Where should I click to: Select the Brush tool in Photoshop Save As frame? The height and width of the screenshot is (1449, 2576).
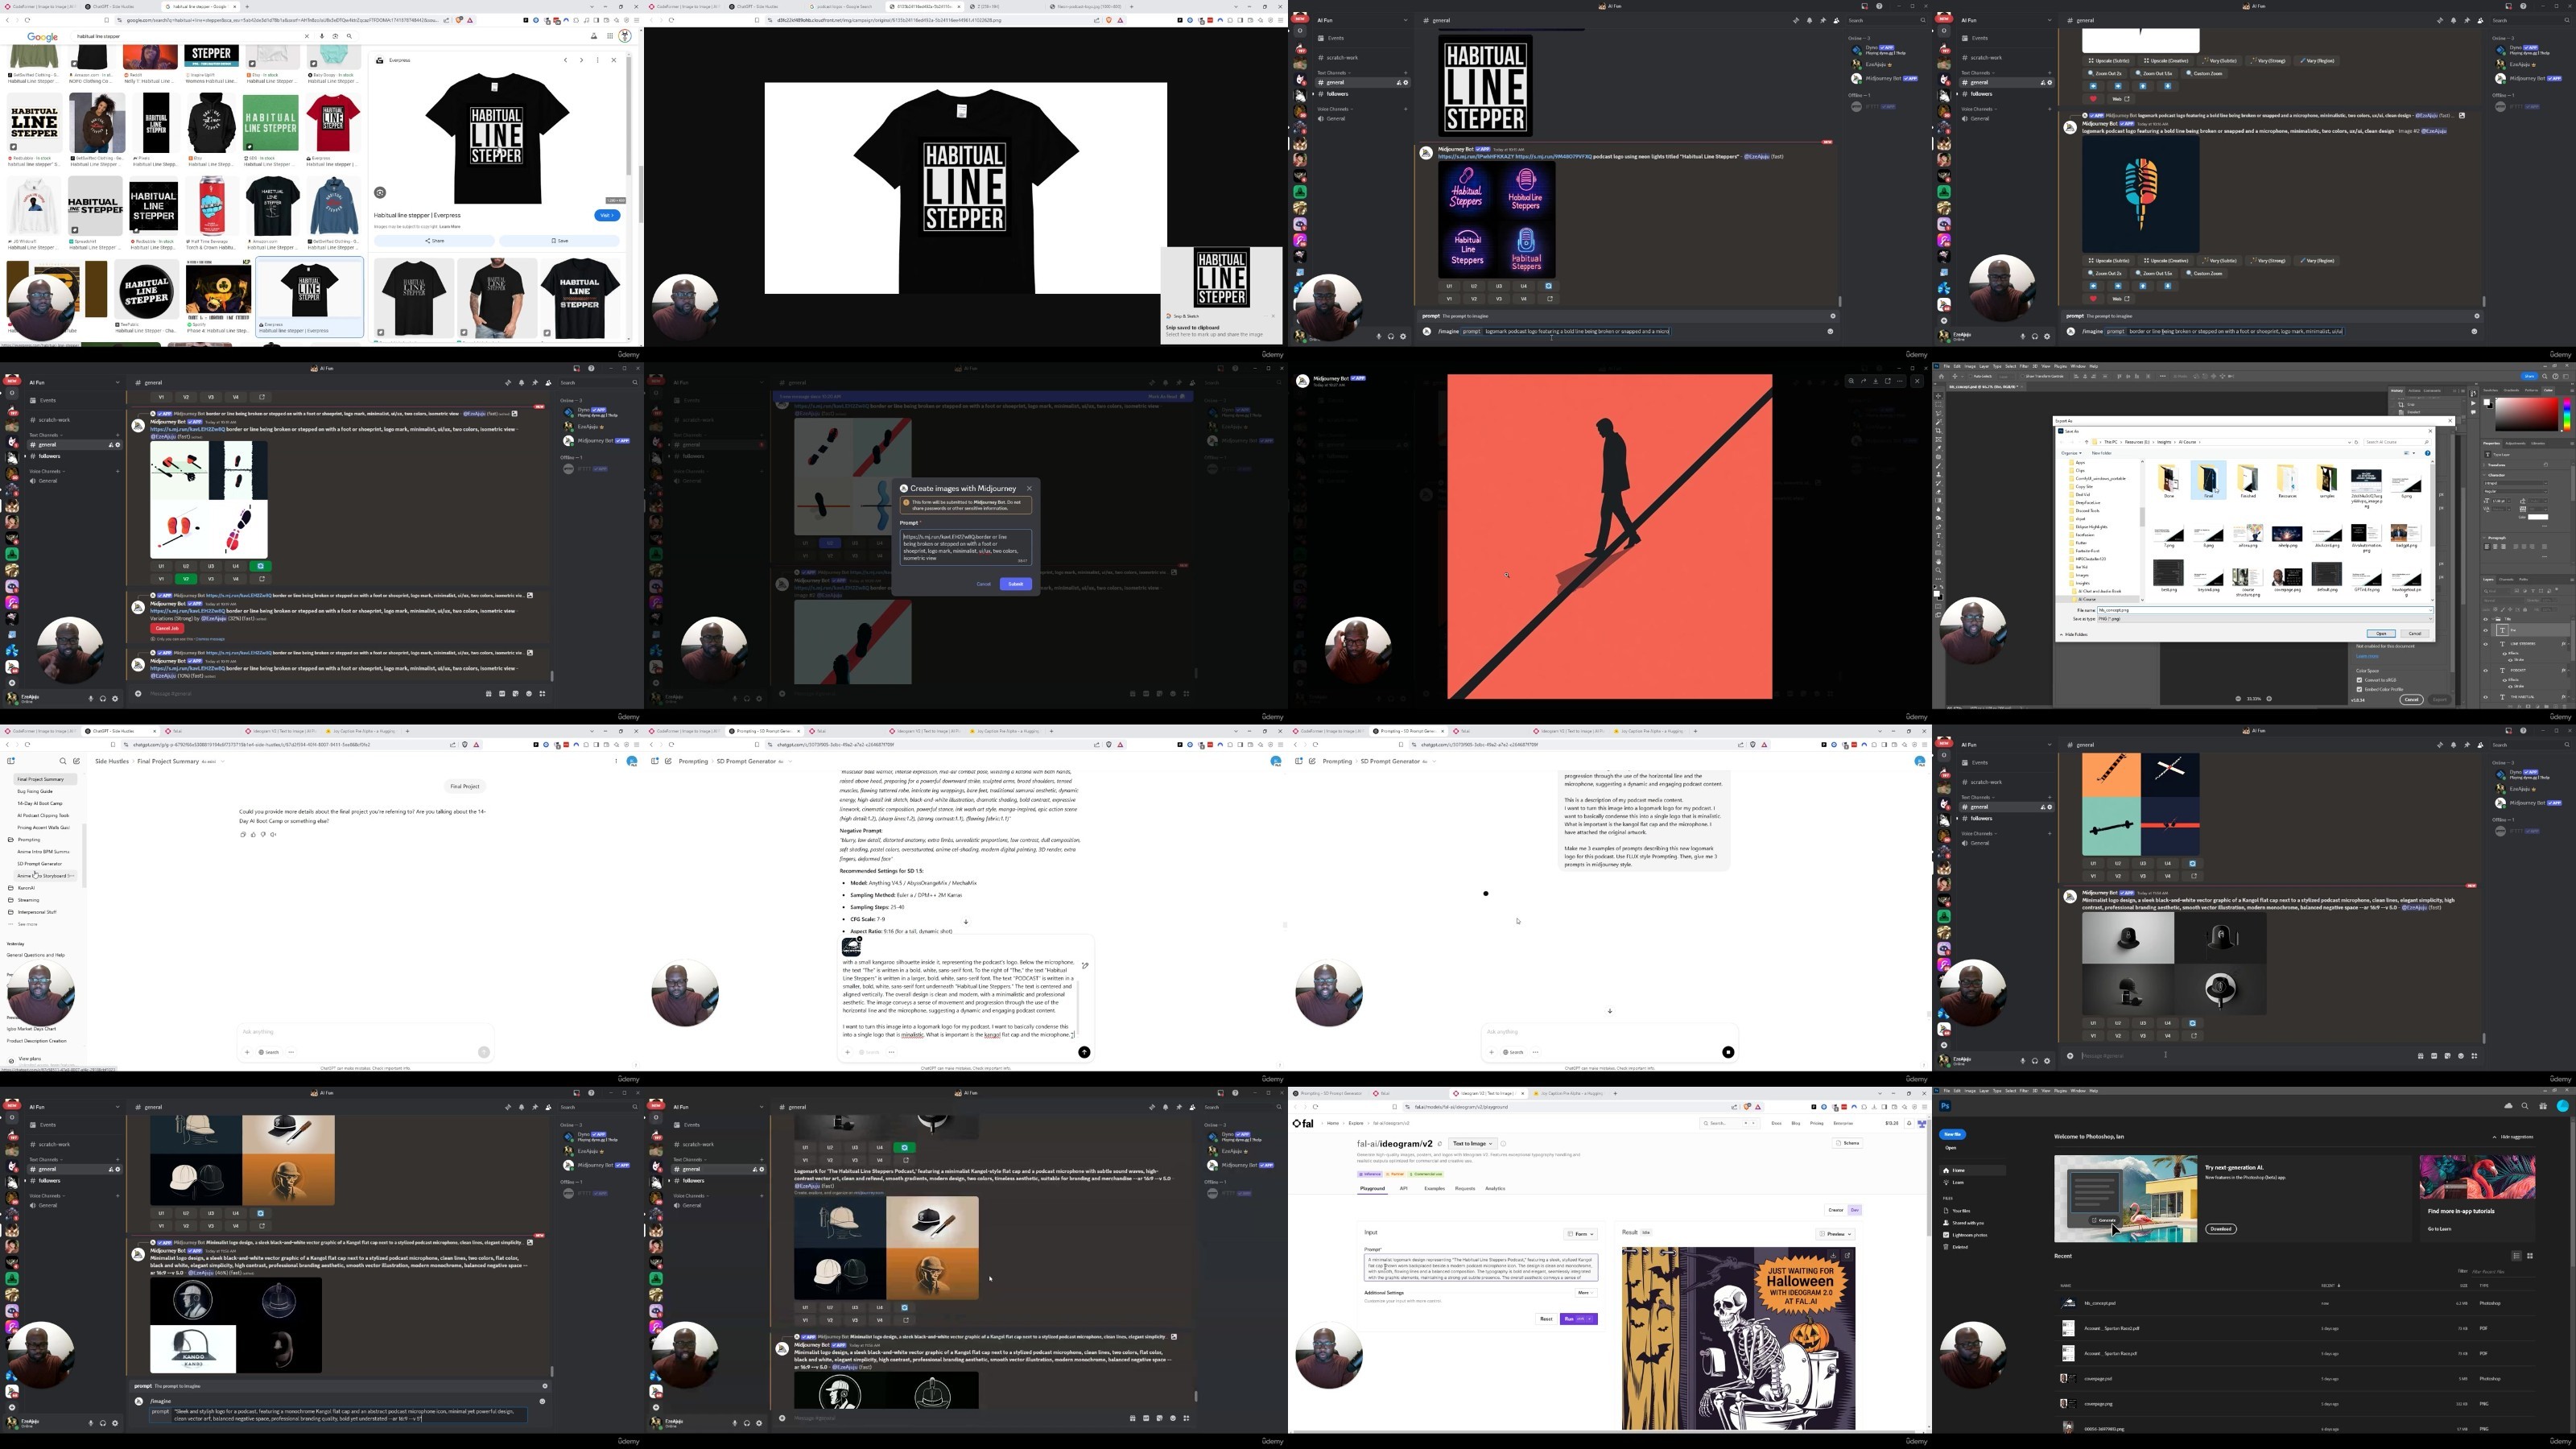(x=1938, y=466)
